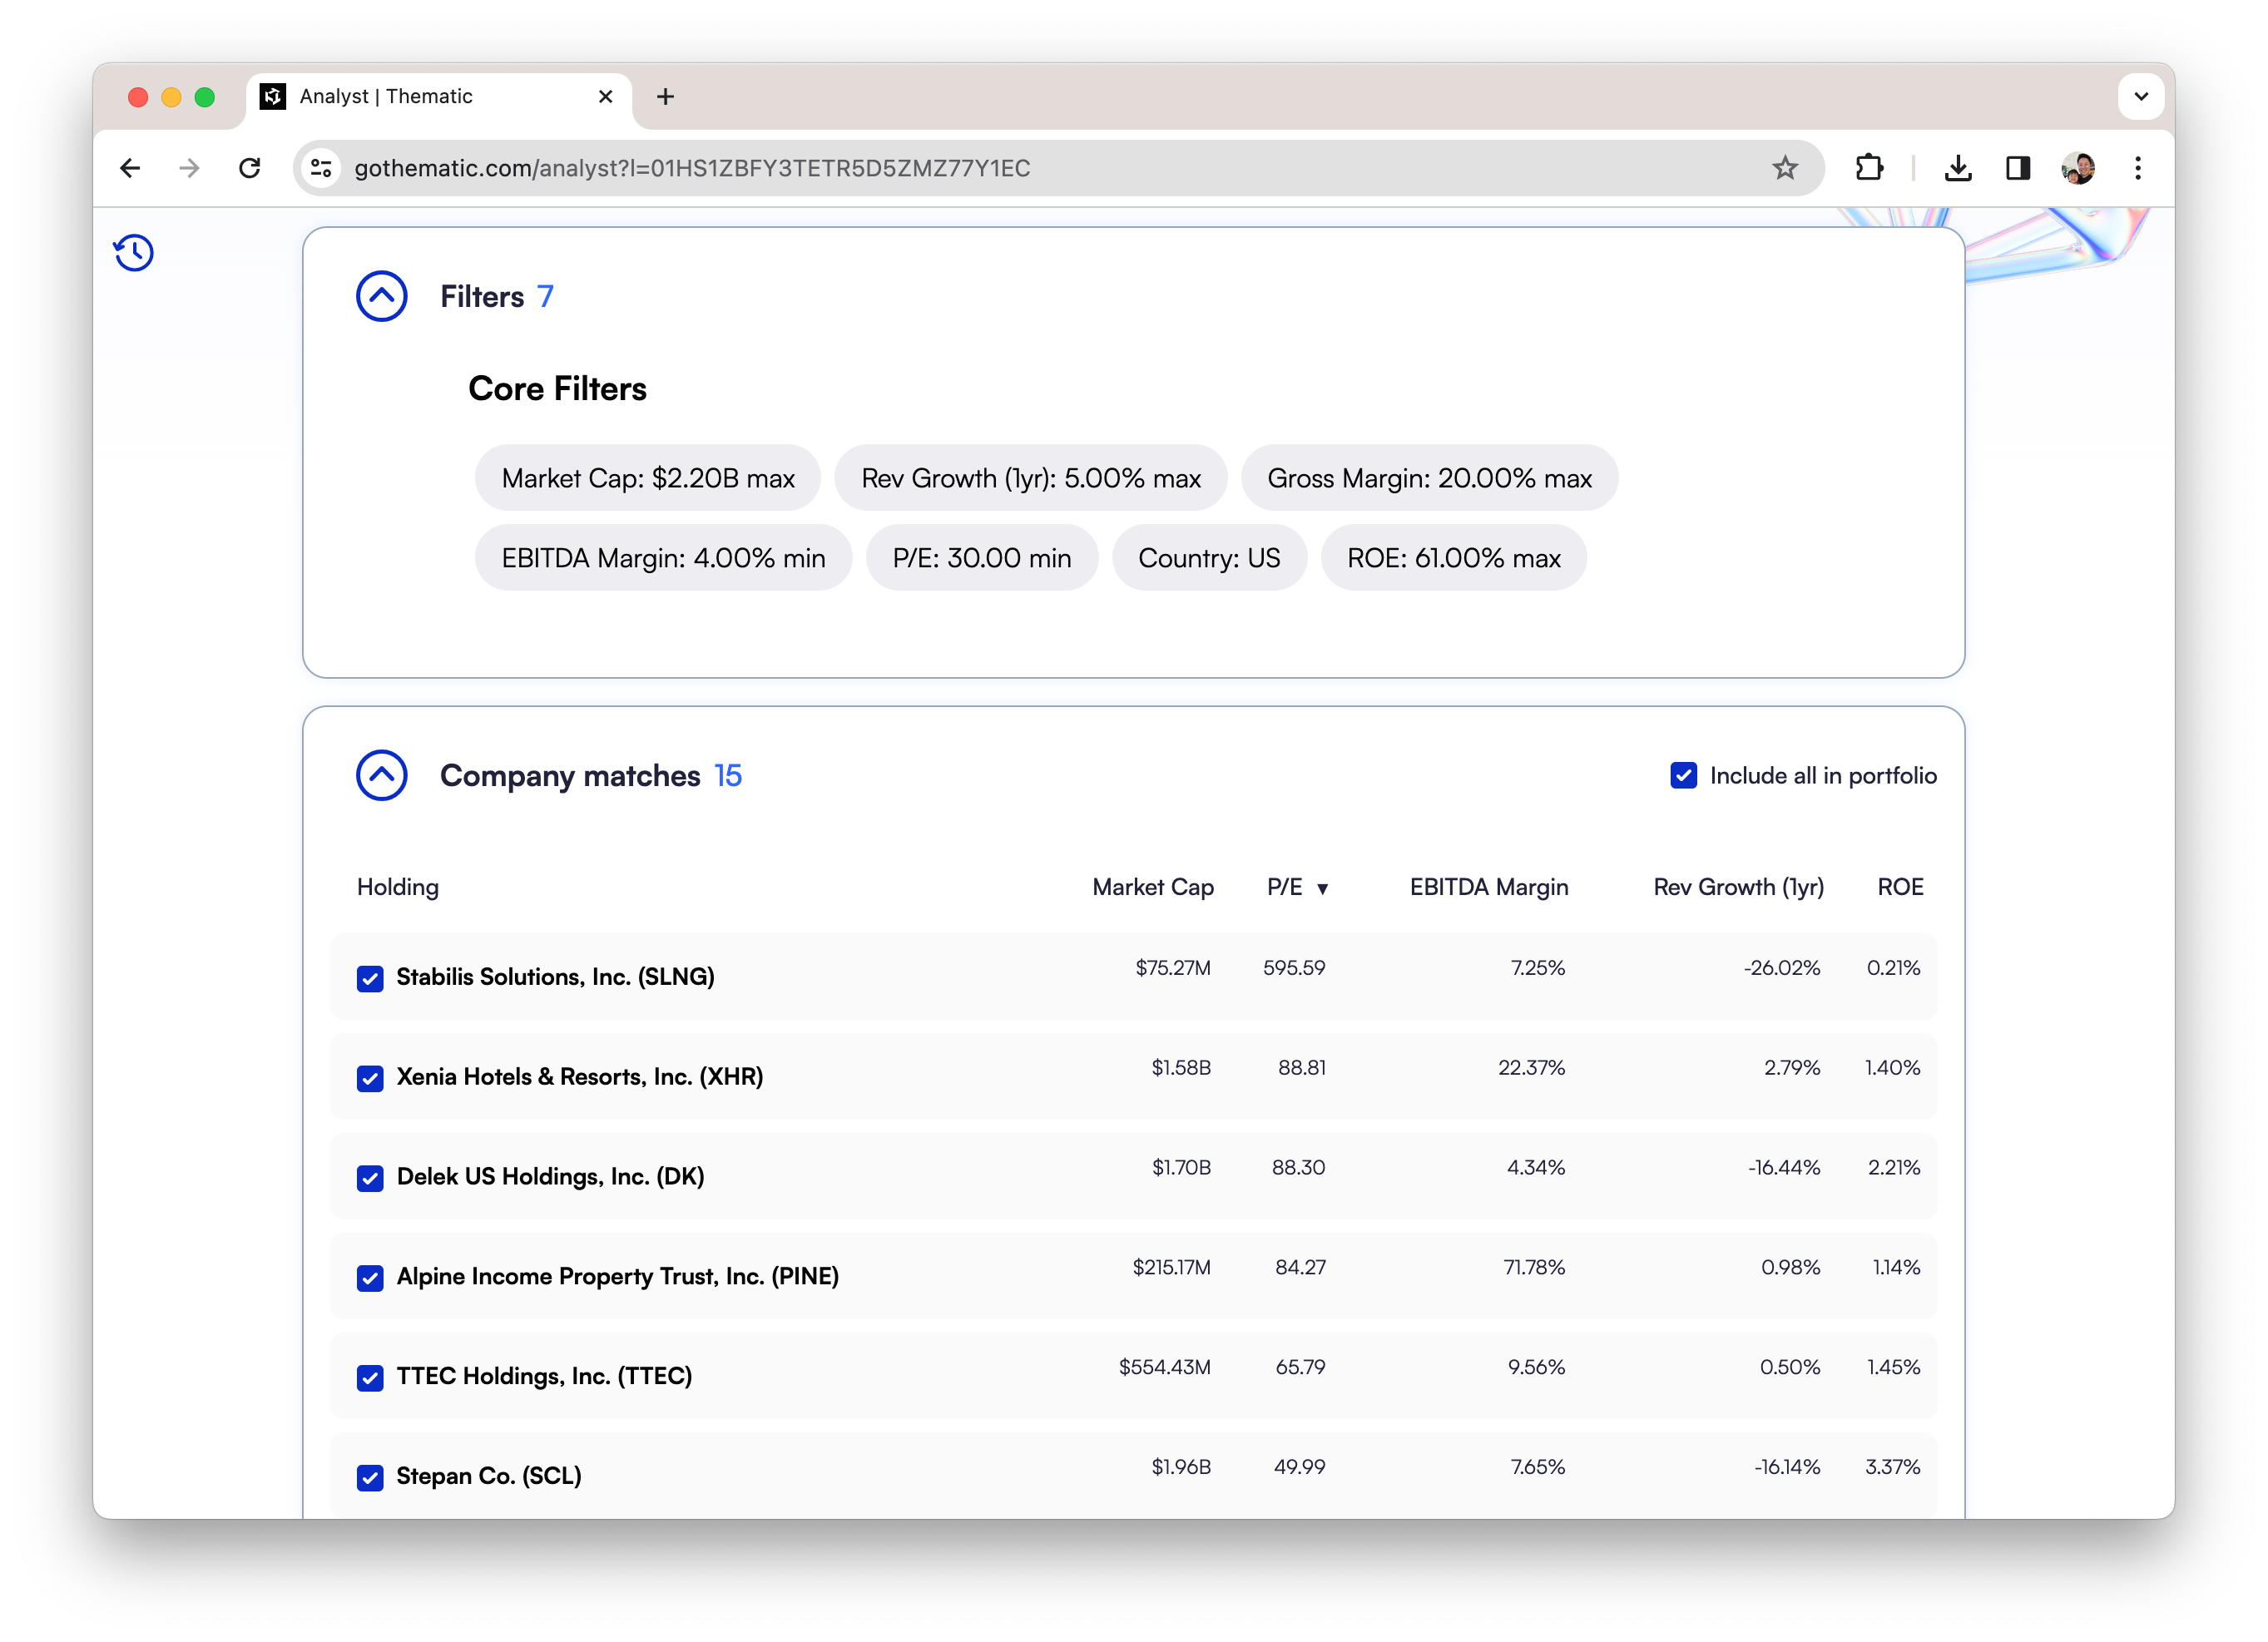Click the 71.78% EBITDA margin value
Image resolution: width=2268 pixels, height=1642 pixels.
coord(1534,1268)
